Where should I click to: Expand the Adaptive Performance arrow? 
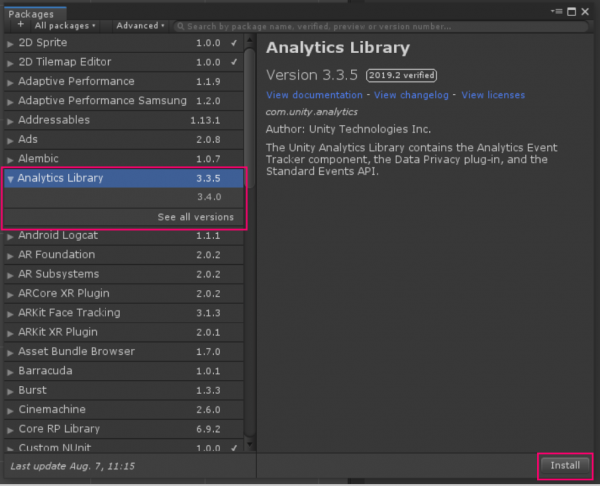click(10, 82)
